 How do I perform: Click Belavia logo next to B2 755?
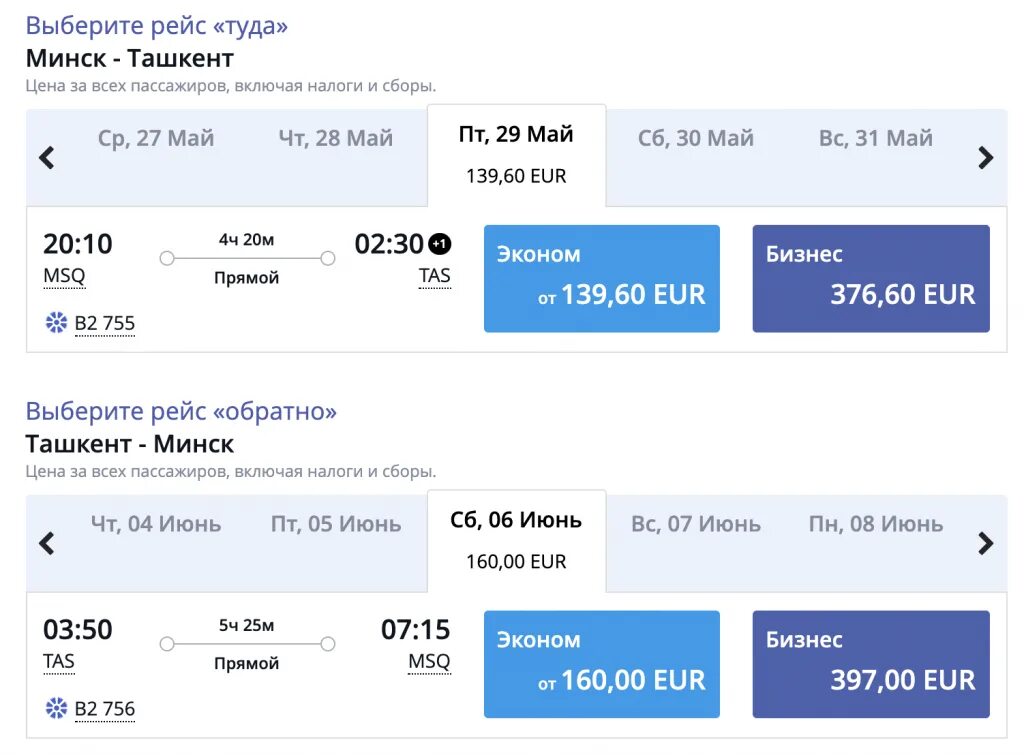[x=56, y=322]
